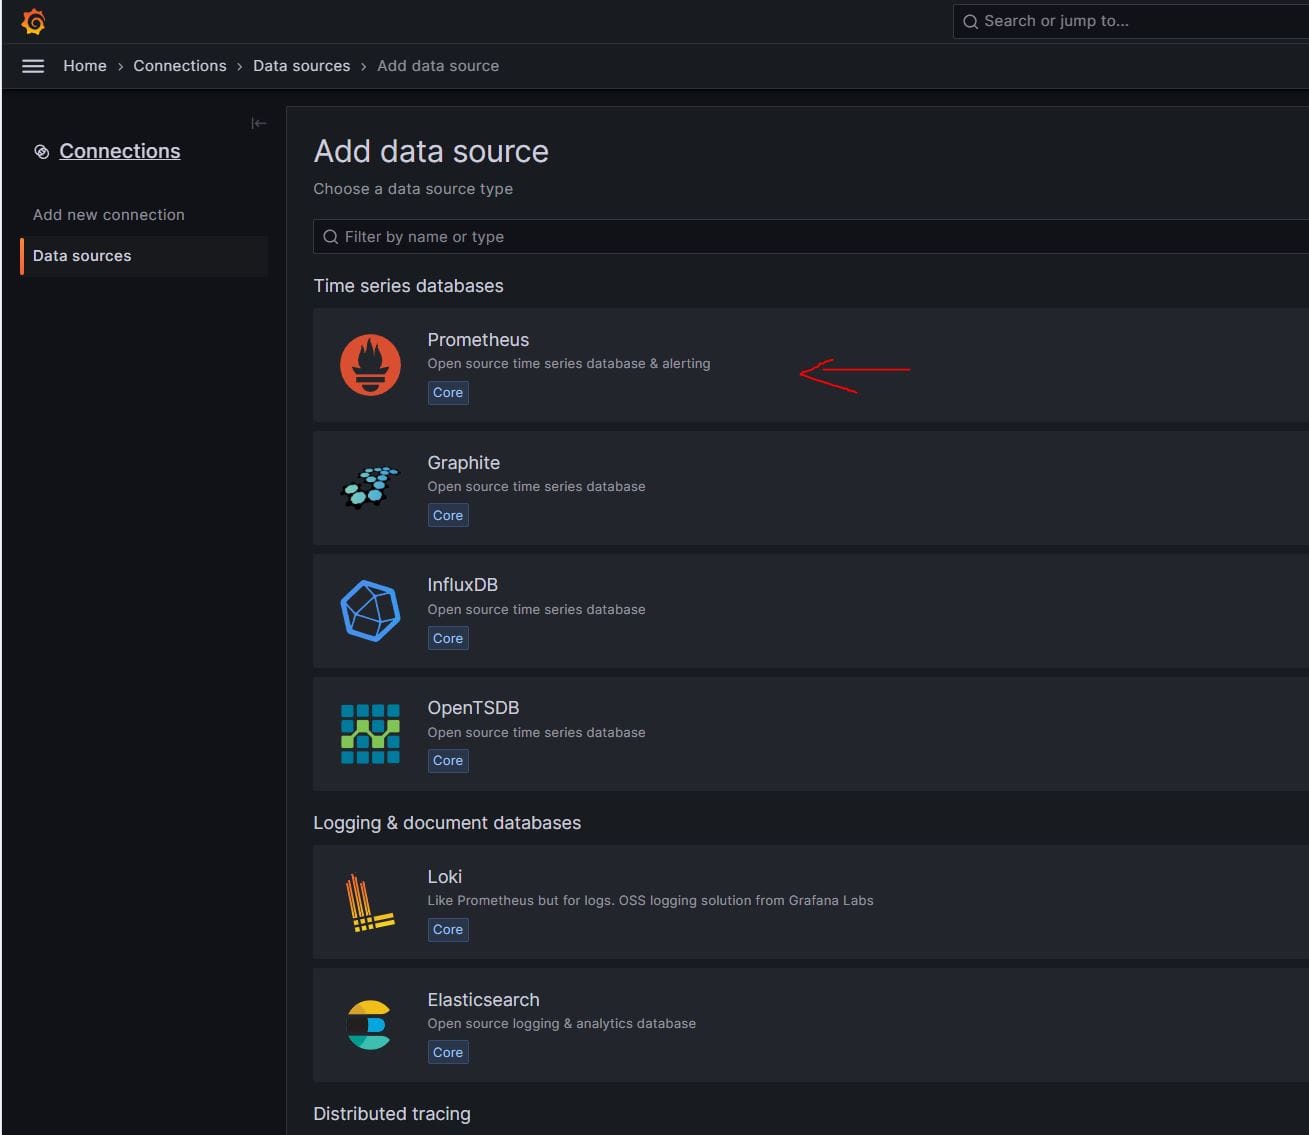Viewport: 1309px width, 1135px height.
Task: Choose the Graphite data source
Action: pos(811,488)
